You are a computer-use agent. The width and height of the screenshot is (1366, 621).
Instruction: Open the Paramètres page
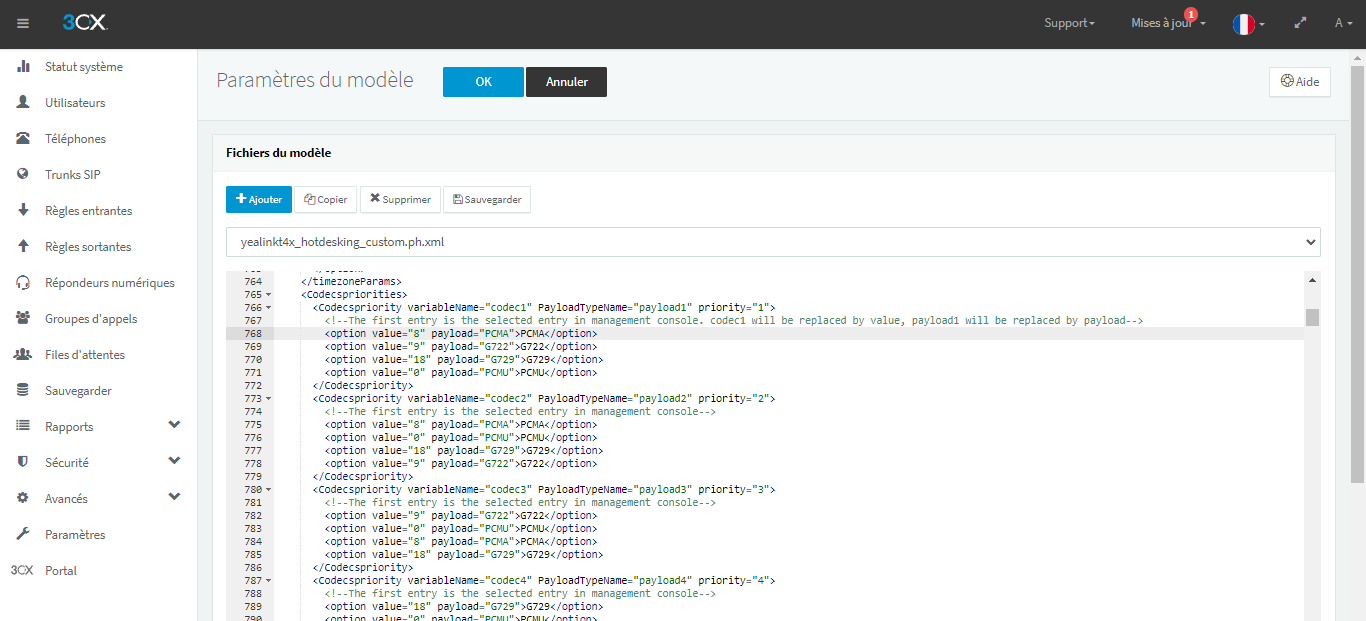[x=75, y=535]
